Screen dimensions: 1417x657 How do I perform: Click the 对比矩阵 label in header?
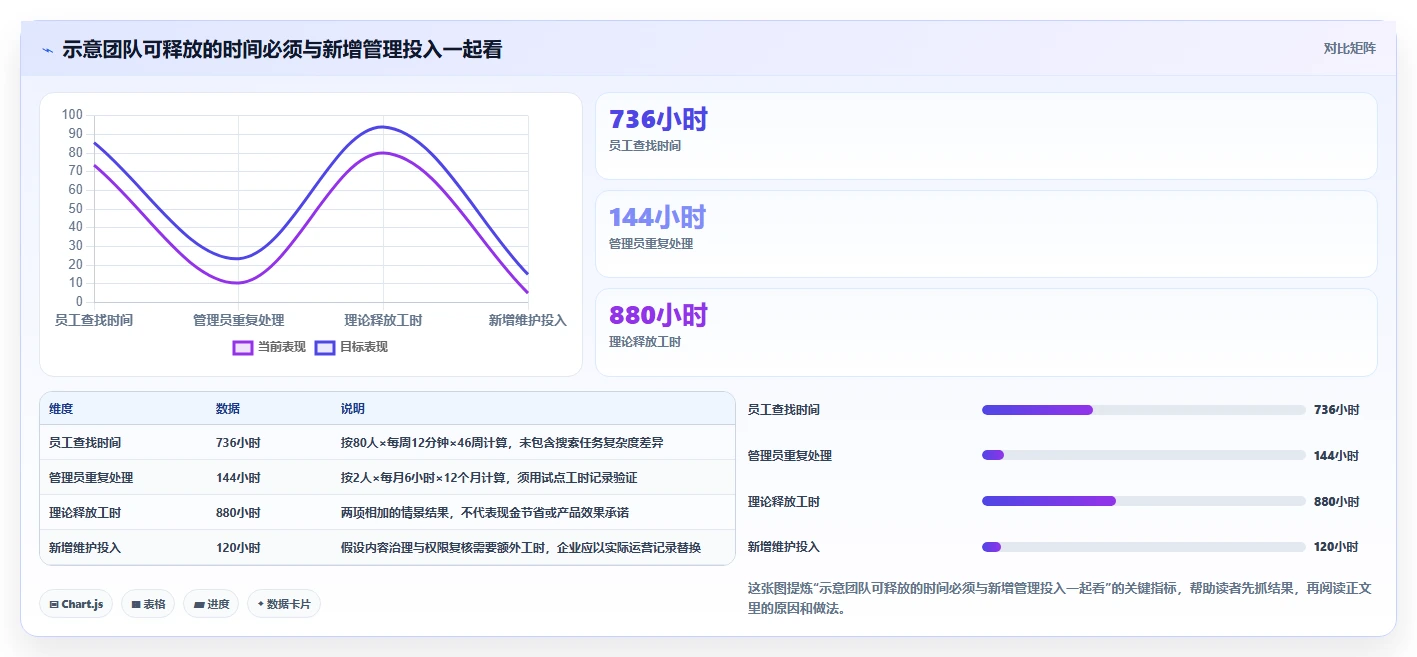pos(1349,48)
